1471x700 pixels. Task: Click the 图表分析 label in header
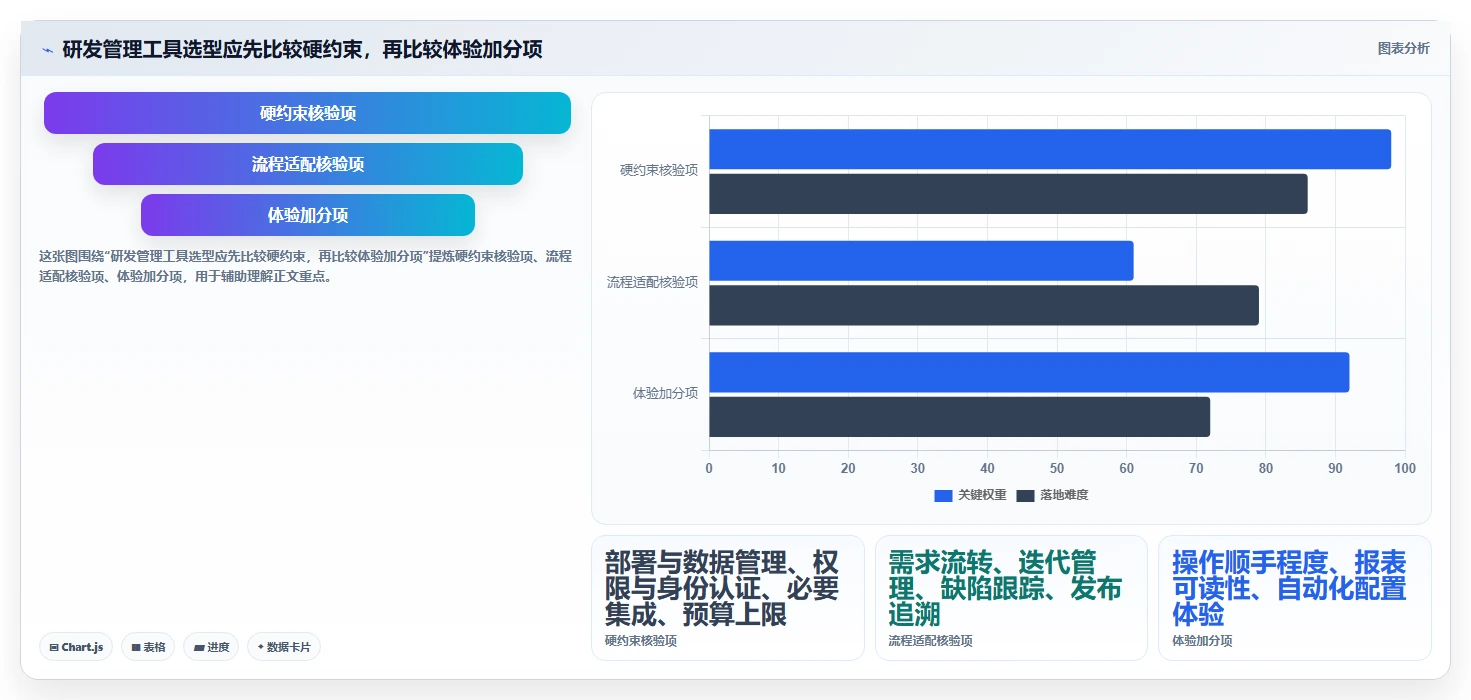[1403, 48]
